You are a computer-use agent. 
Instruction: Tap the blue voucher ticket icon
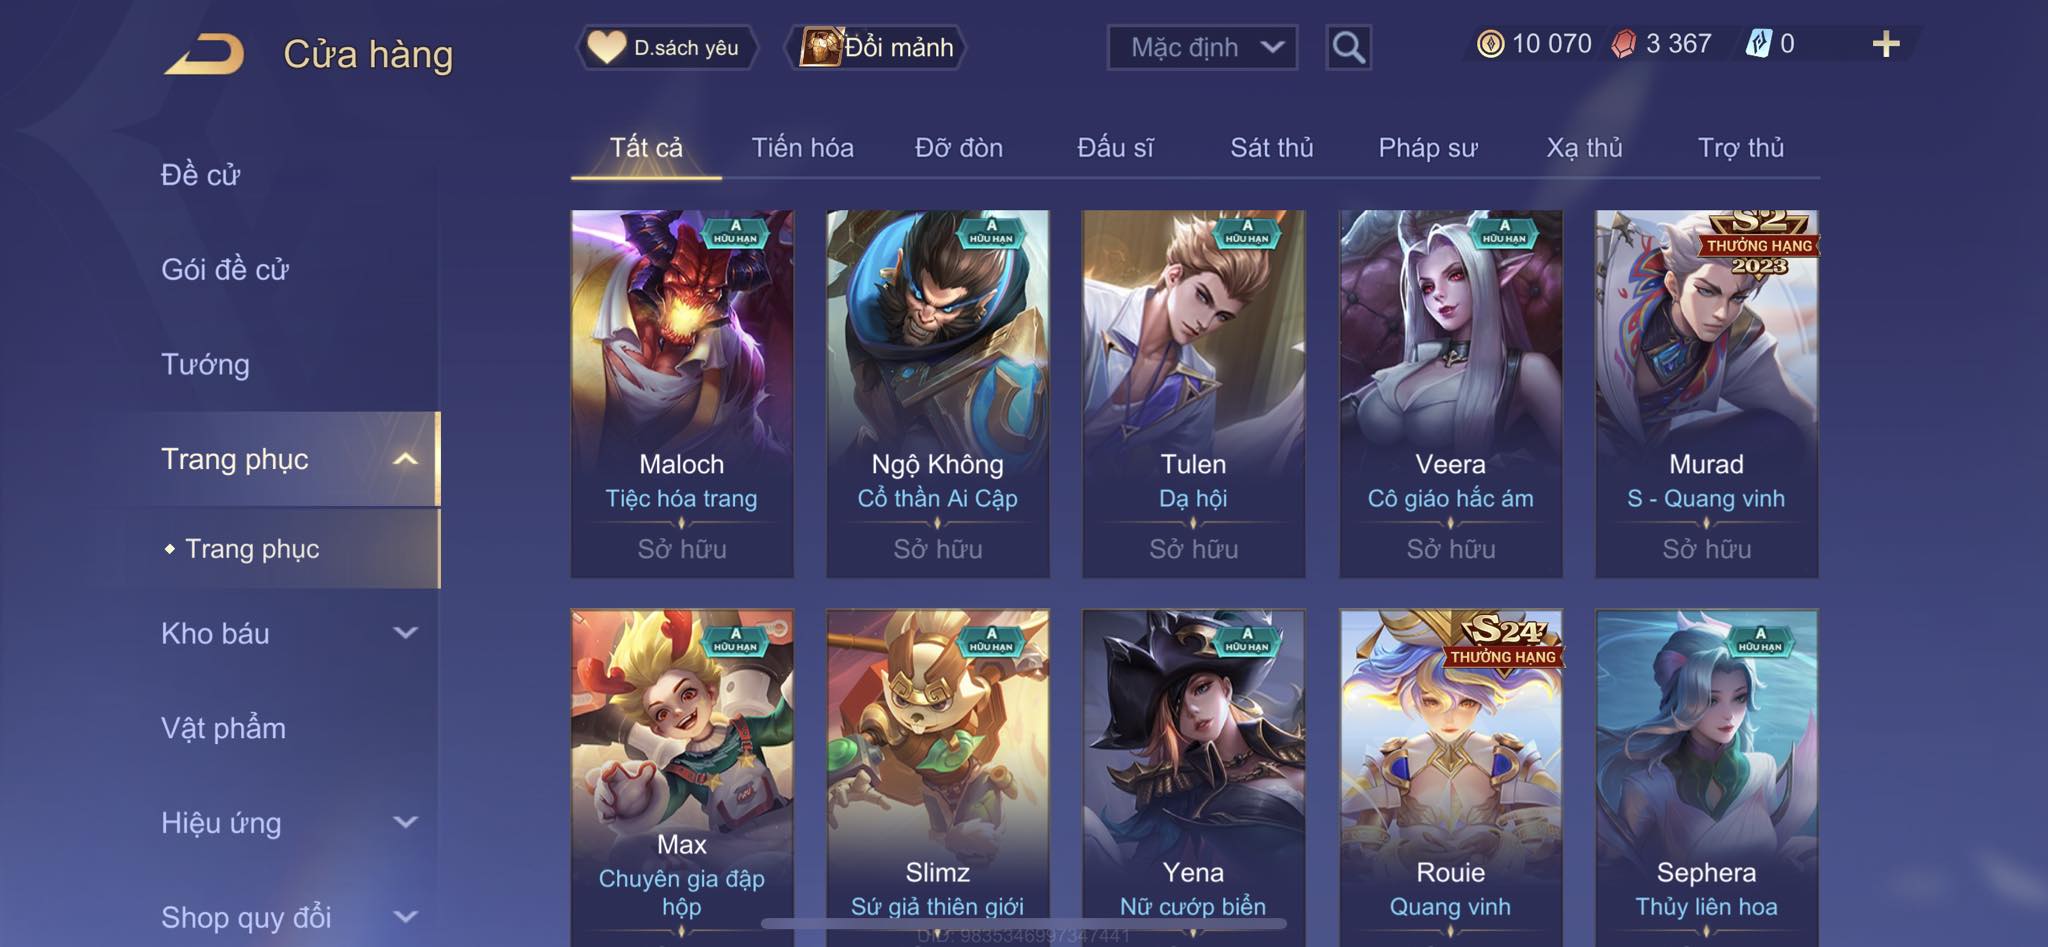coord(1759,44)
